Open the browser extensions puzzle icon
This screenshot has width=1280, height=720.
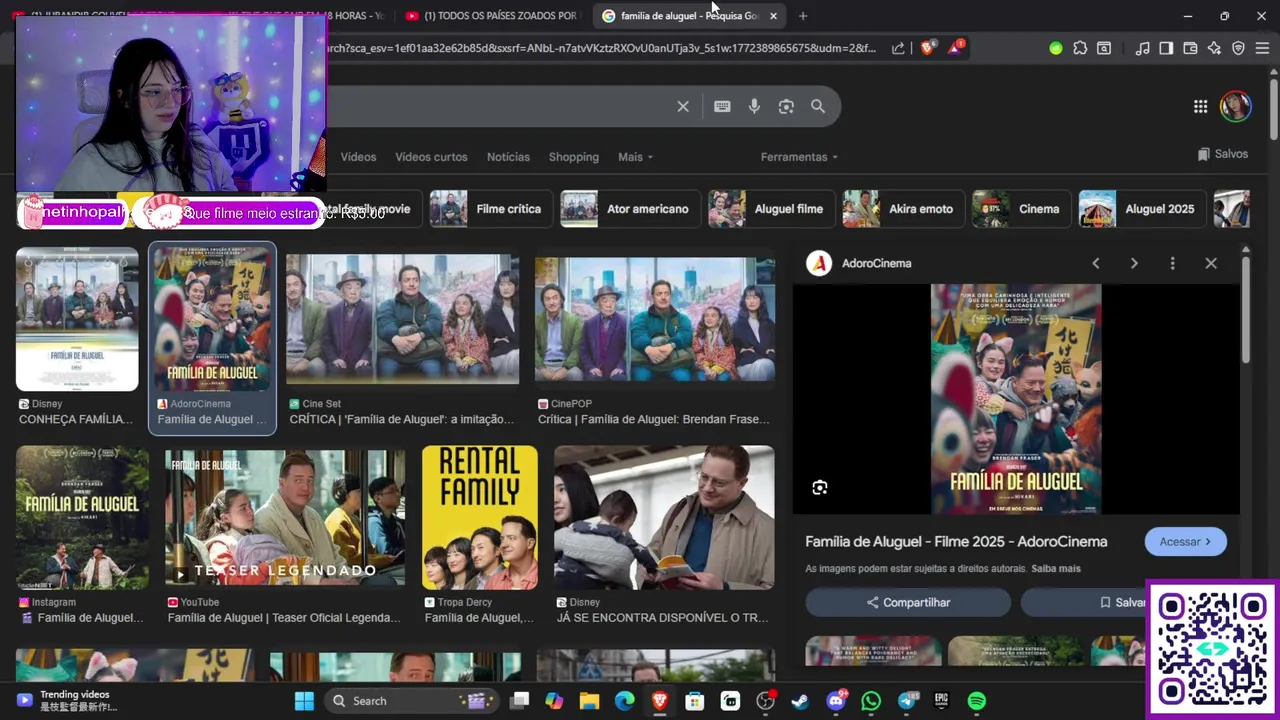coord(1080,48)
